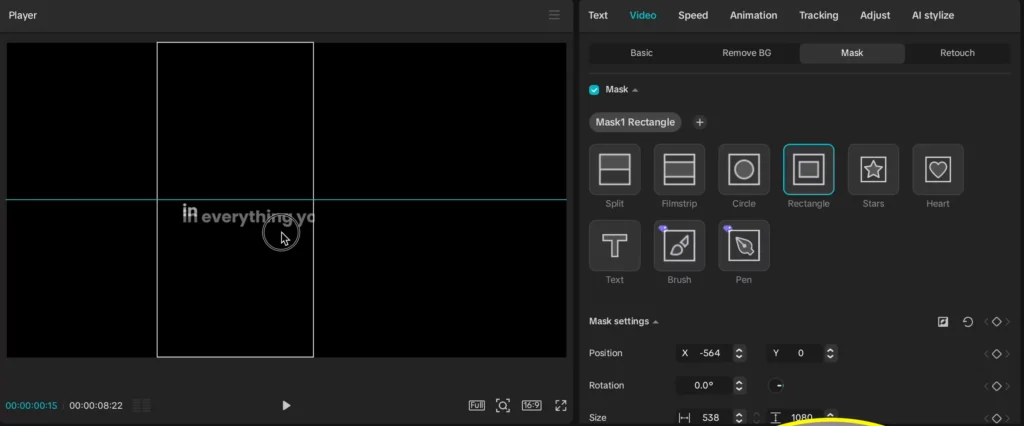Click the Rotation value field
Viewport: 1024px width, 426px height.
click(705, 385)
